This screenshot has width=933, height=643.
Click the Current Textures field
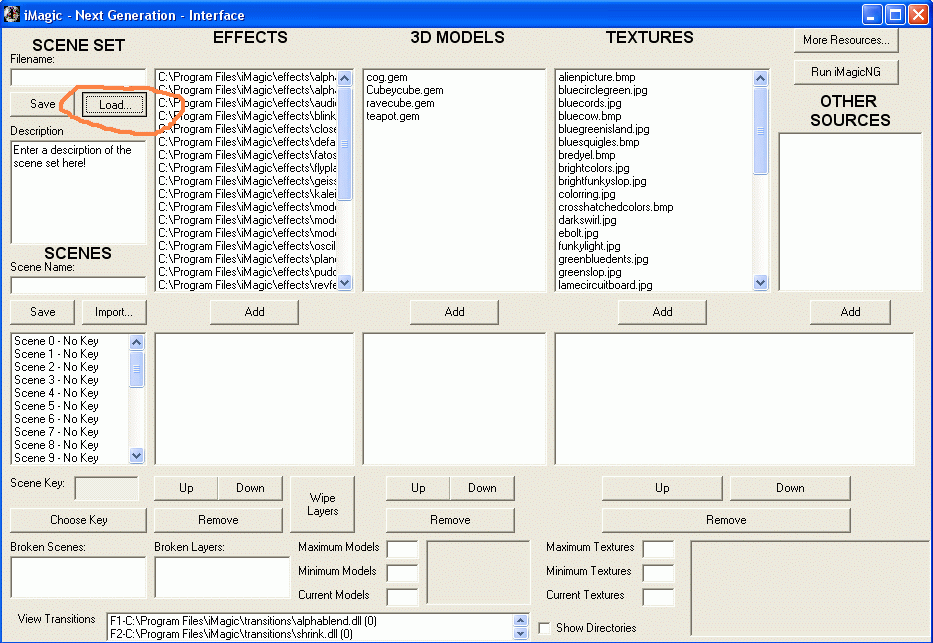click(658, 596)
